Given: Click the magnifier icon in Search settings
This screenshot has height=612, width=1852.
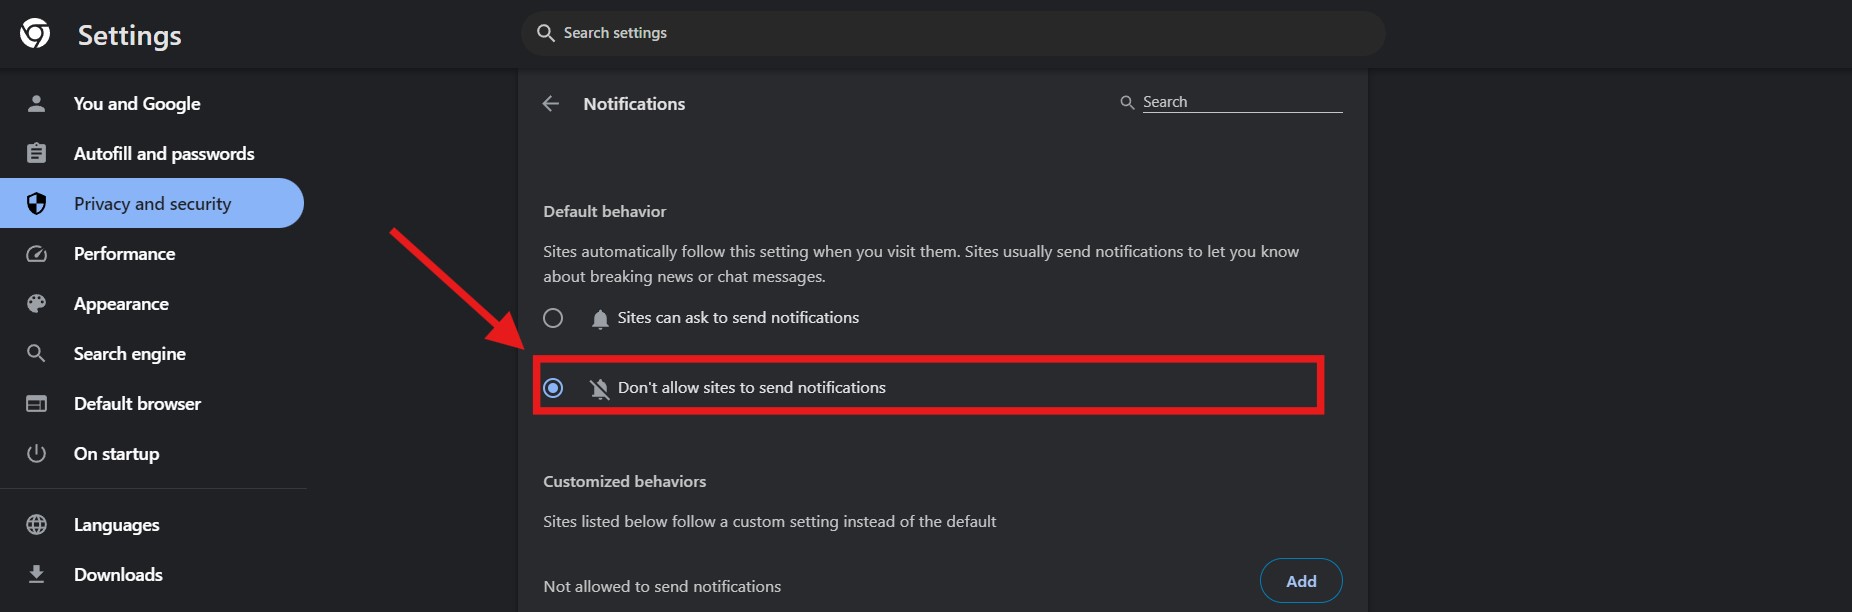Looking at the screenshot, I should coord(545,33).
